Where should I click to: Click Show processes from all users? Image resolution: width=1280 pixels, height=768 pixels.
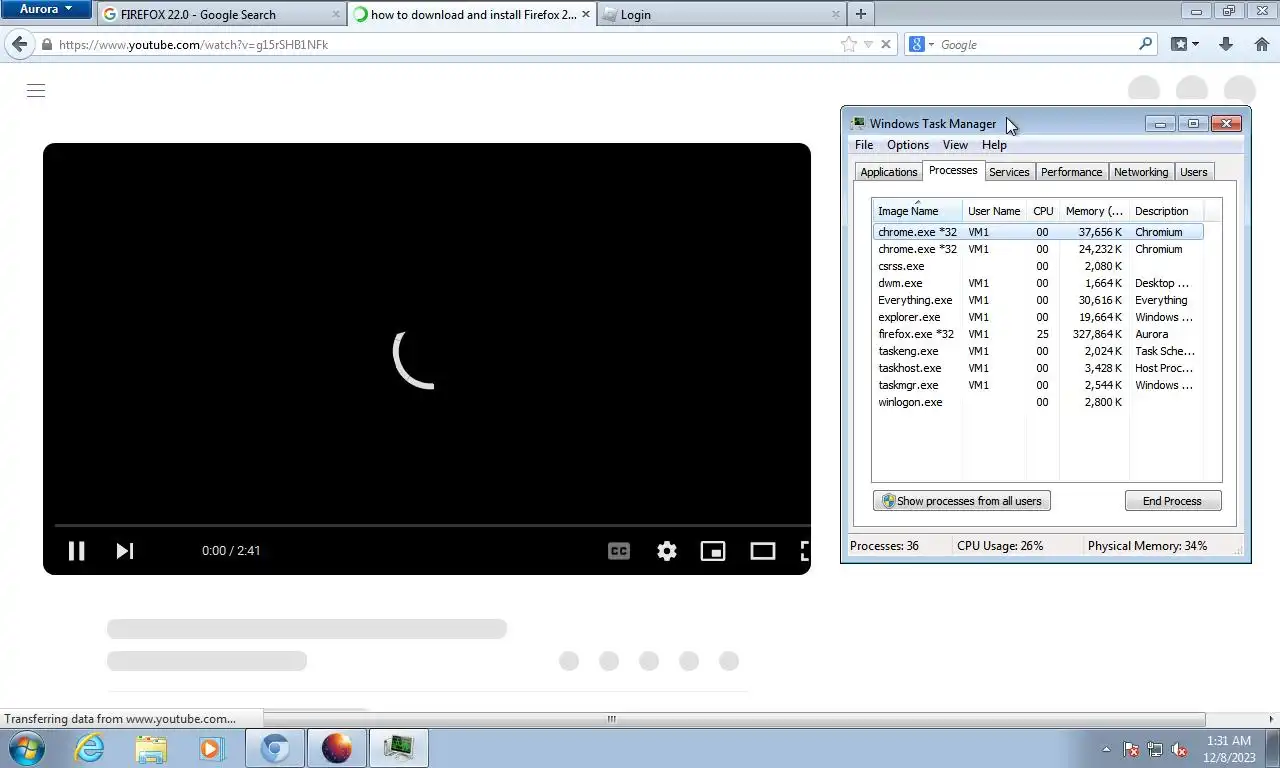(x=962, y=501)
